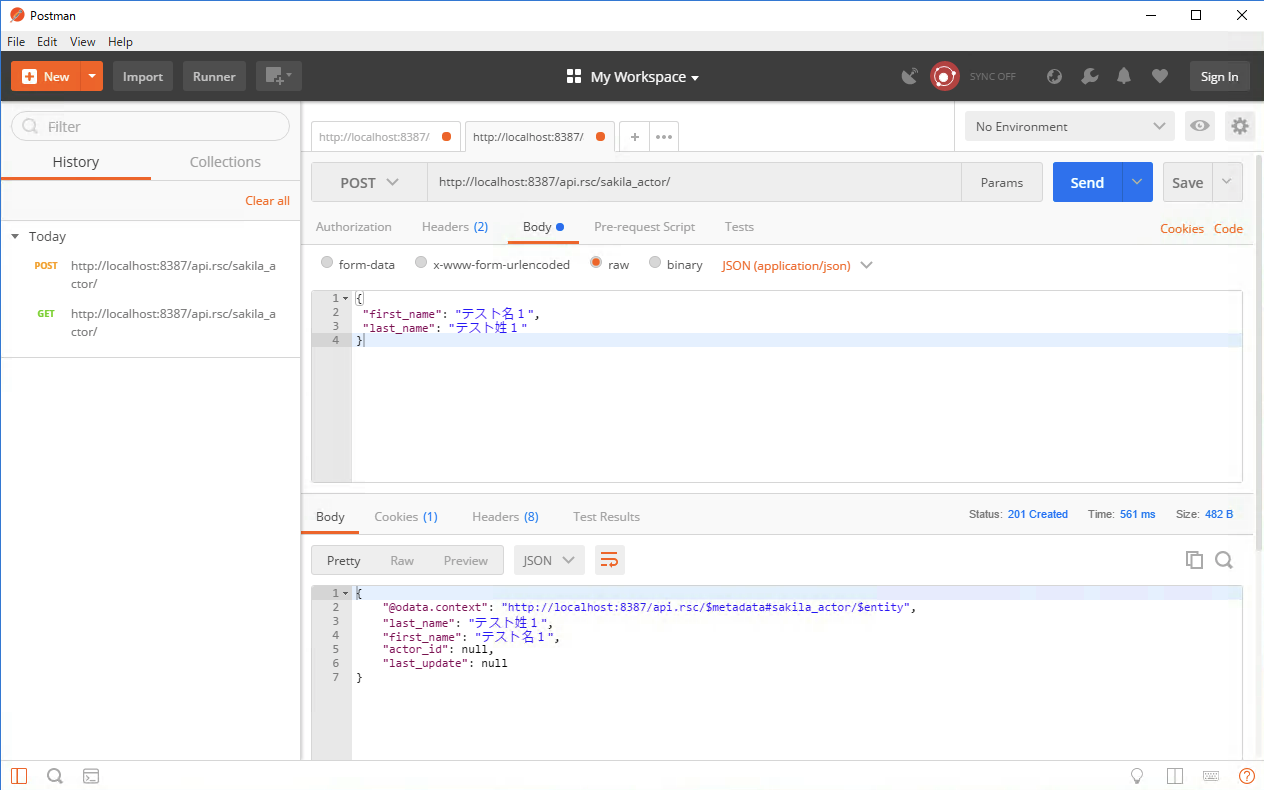Open the Pre-request Script tab

click(x=644, y=227)
